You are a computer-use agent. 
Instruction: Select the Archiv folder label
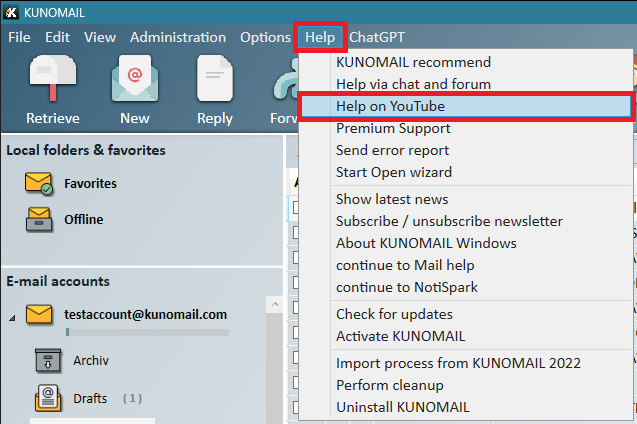91,361
